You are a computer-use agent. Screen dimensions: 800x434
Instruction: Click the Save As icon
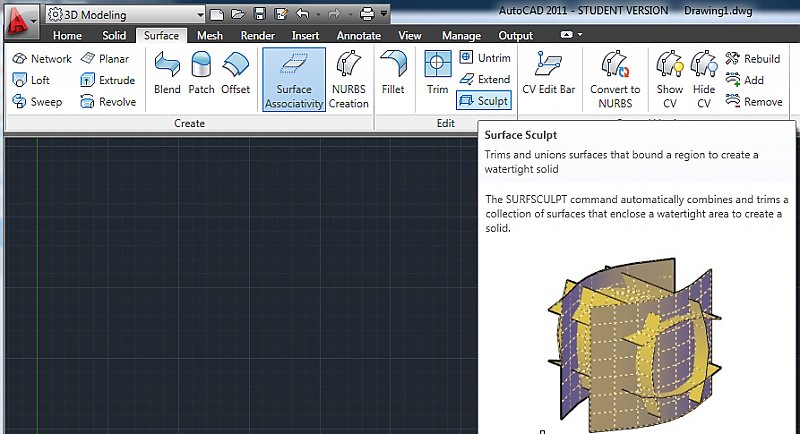point(281,14)
